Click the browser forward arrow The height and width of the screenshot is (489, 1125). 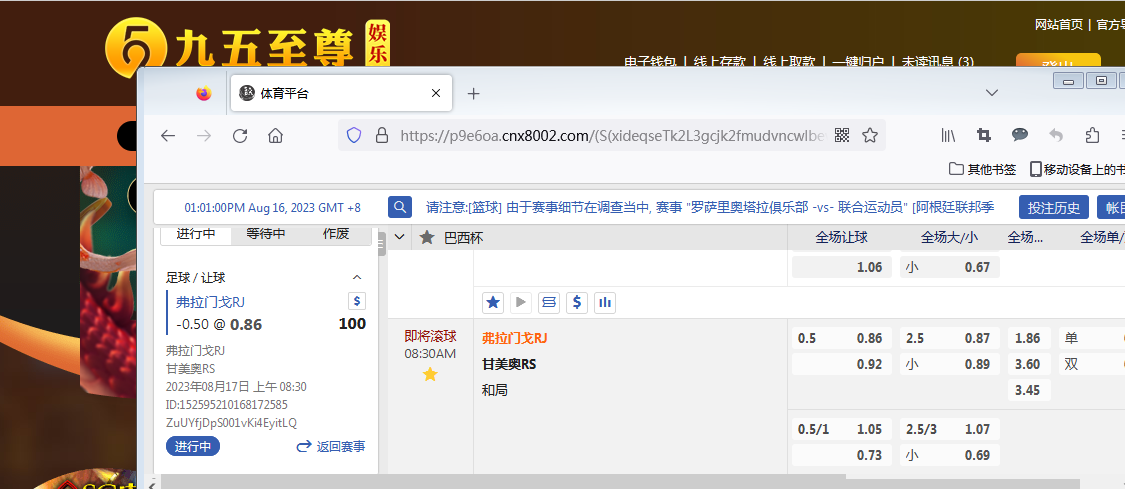[x=204, y=136]
